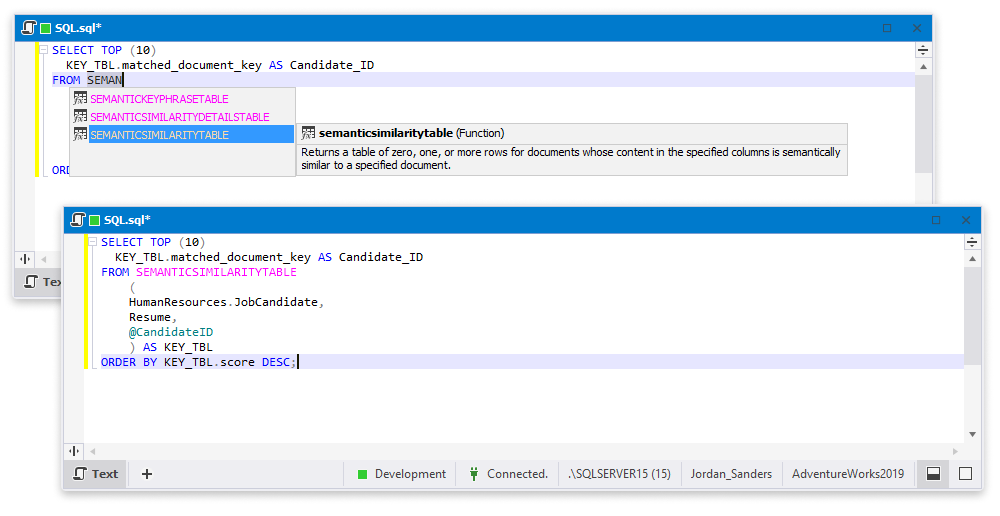Viewport: 1000px width, 516px height.
Task: Click the @CandidateID variable in the front editor
Action: (x=171, y=332)
